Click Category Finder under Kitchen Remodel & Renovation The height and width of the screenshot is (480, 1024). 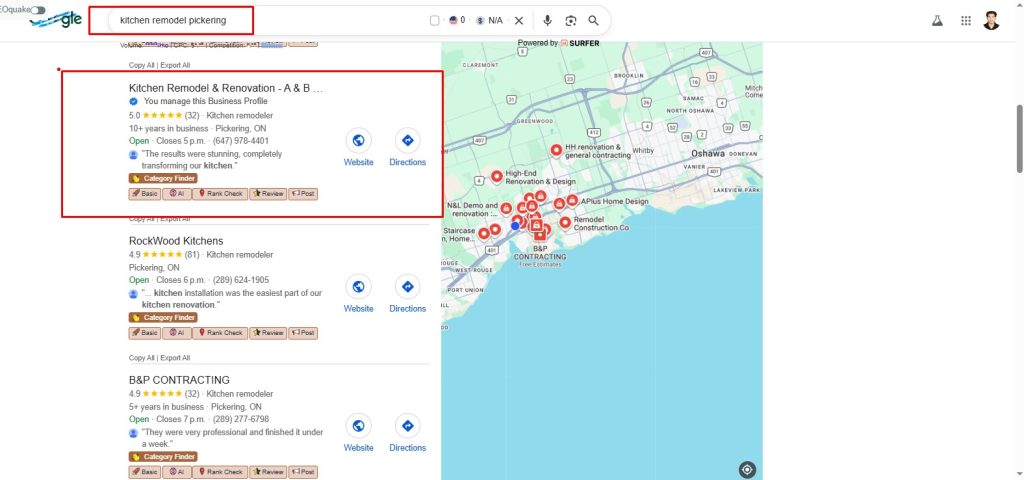tap(163, 178)
